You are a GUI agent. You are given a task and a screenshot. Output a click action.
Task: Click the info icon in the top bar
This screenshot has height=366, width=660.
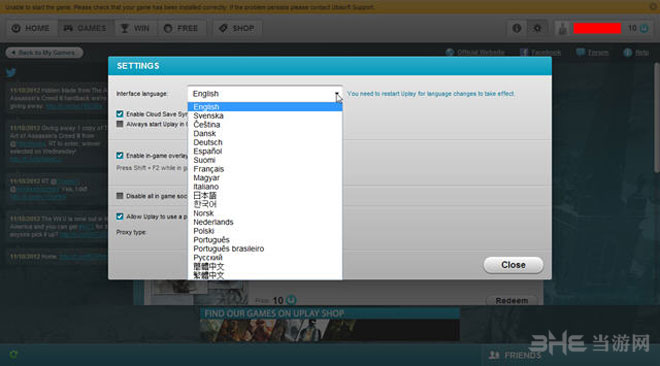click(x=516, y=28)
